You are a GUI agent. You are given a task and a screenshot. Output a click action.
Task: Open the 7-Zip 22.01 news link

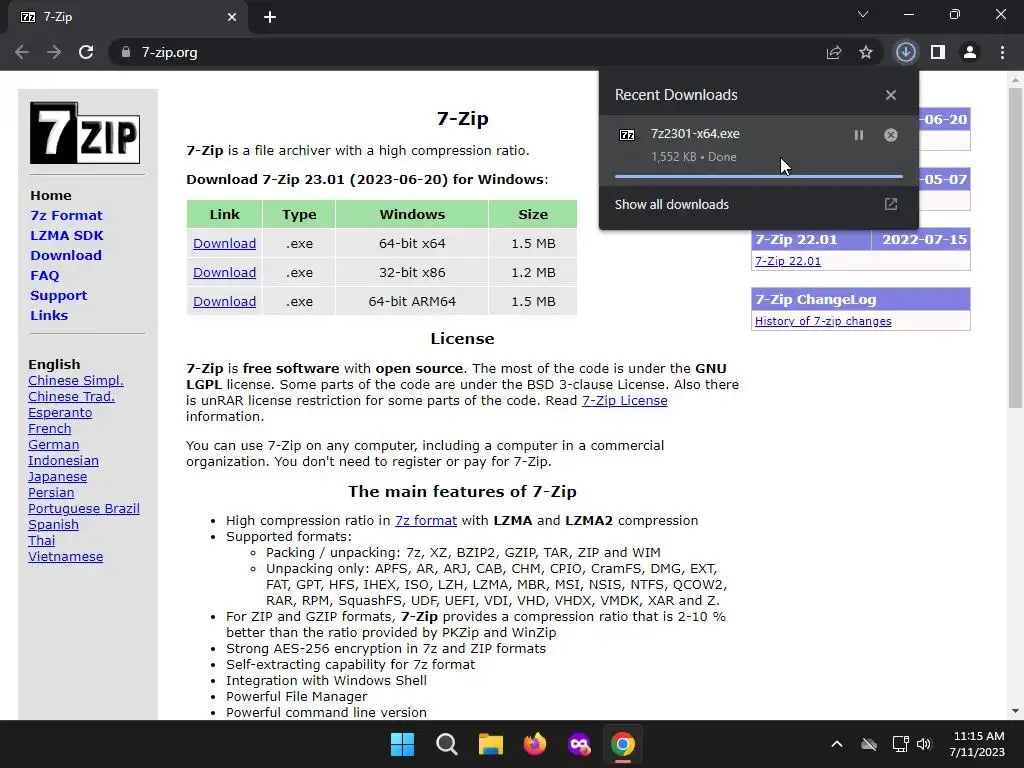788,261
